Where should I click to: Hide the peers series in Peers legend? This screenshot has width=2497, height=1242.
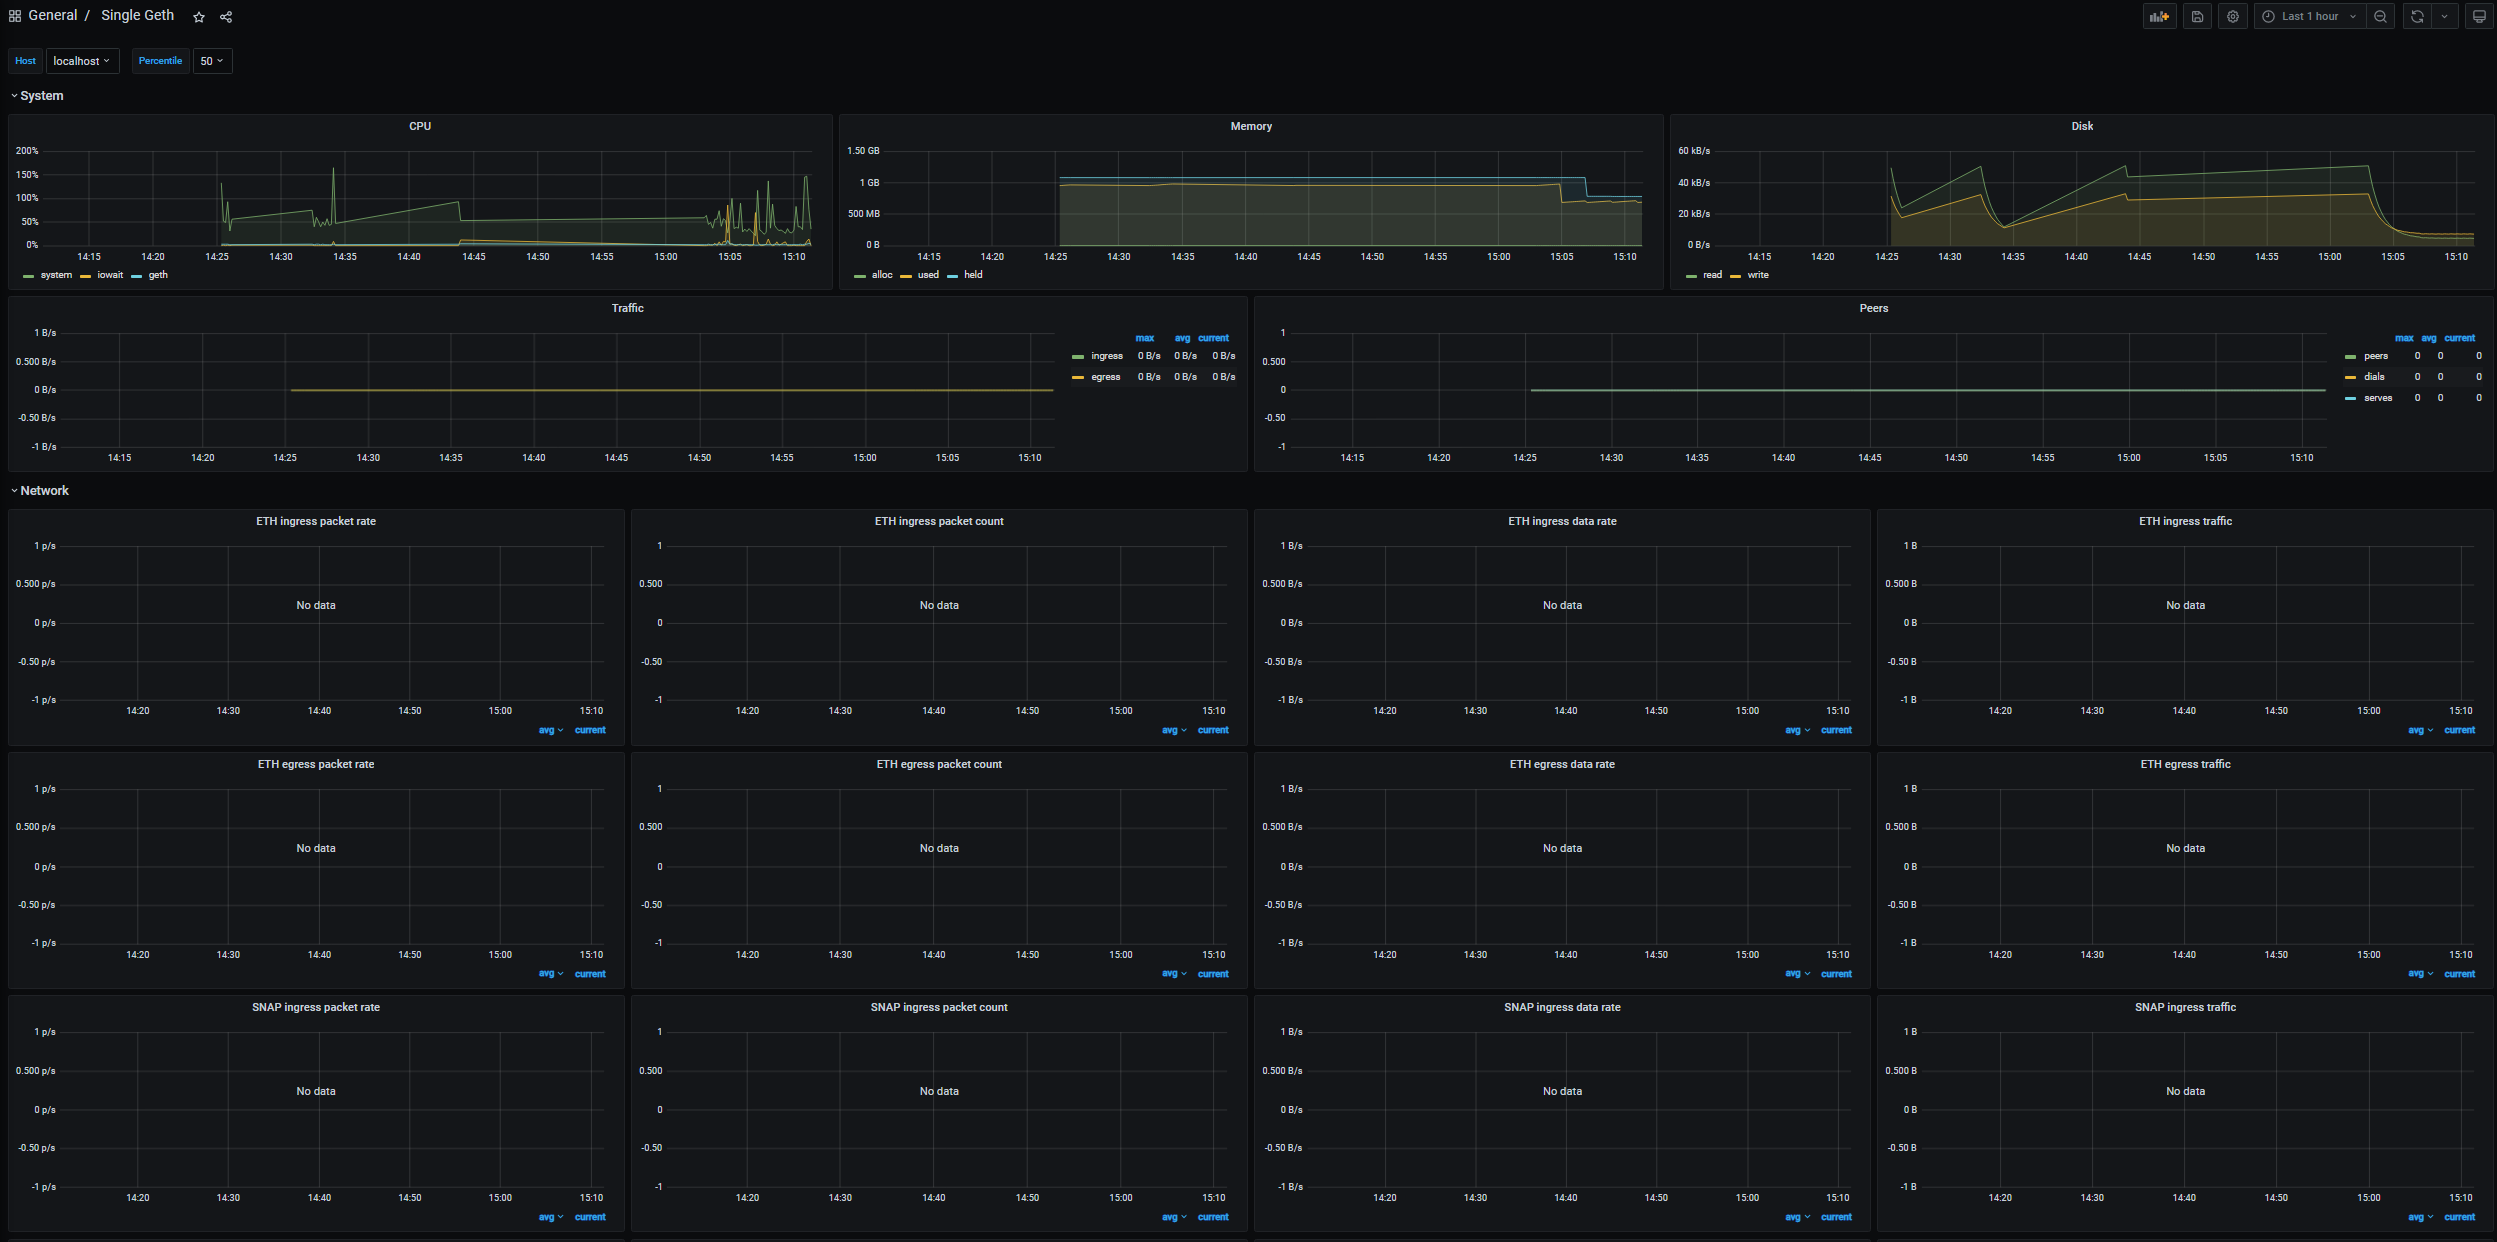pyautogui.click(x=2375, y=356)
